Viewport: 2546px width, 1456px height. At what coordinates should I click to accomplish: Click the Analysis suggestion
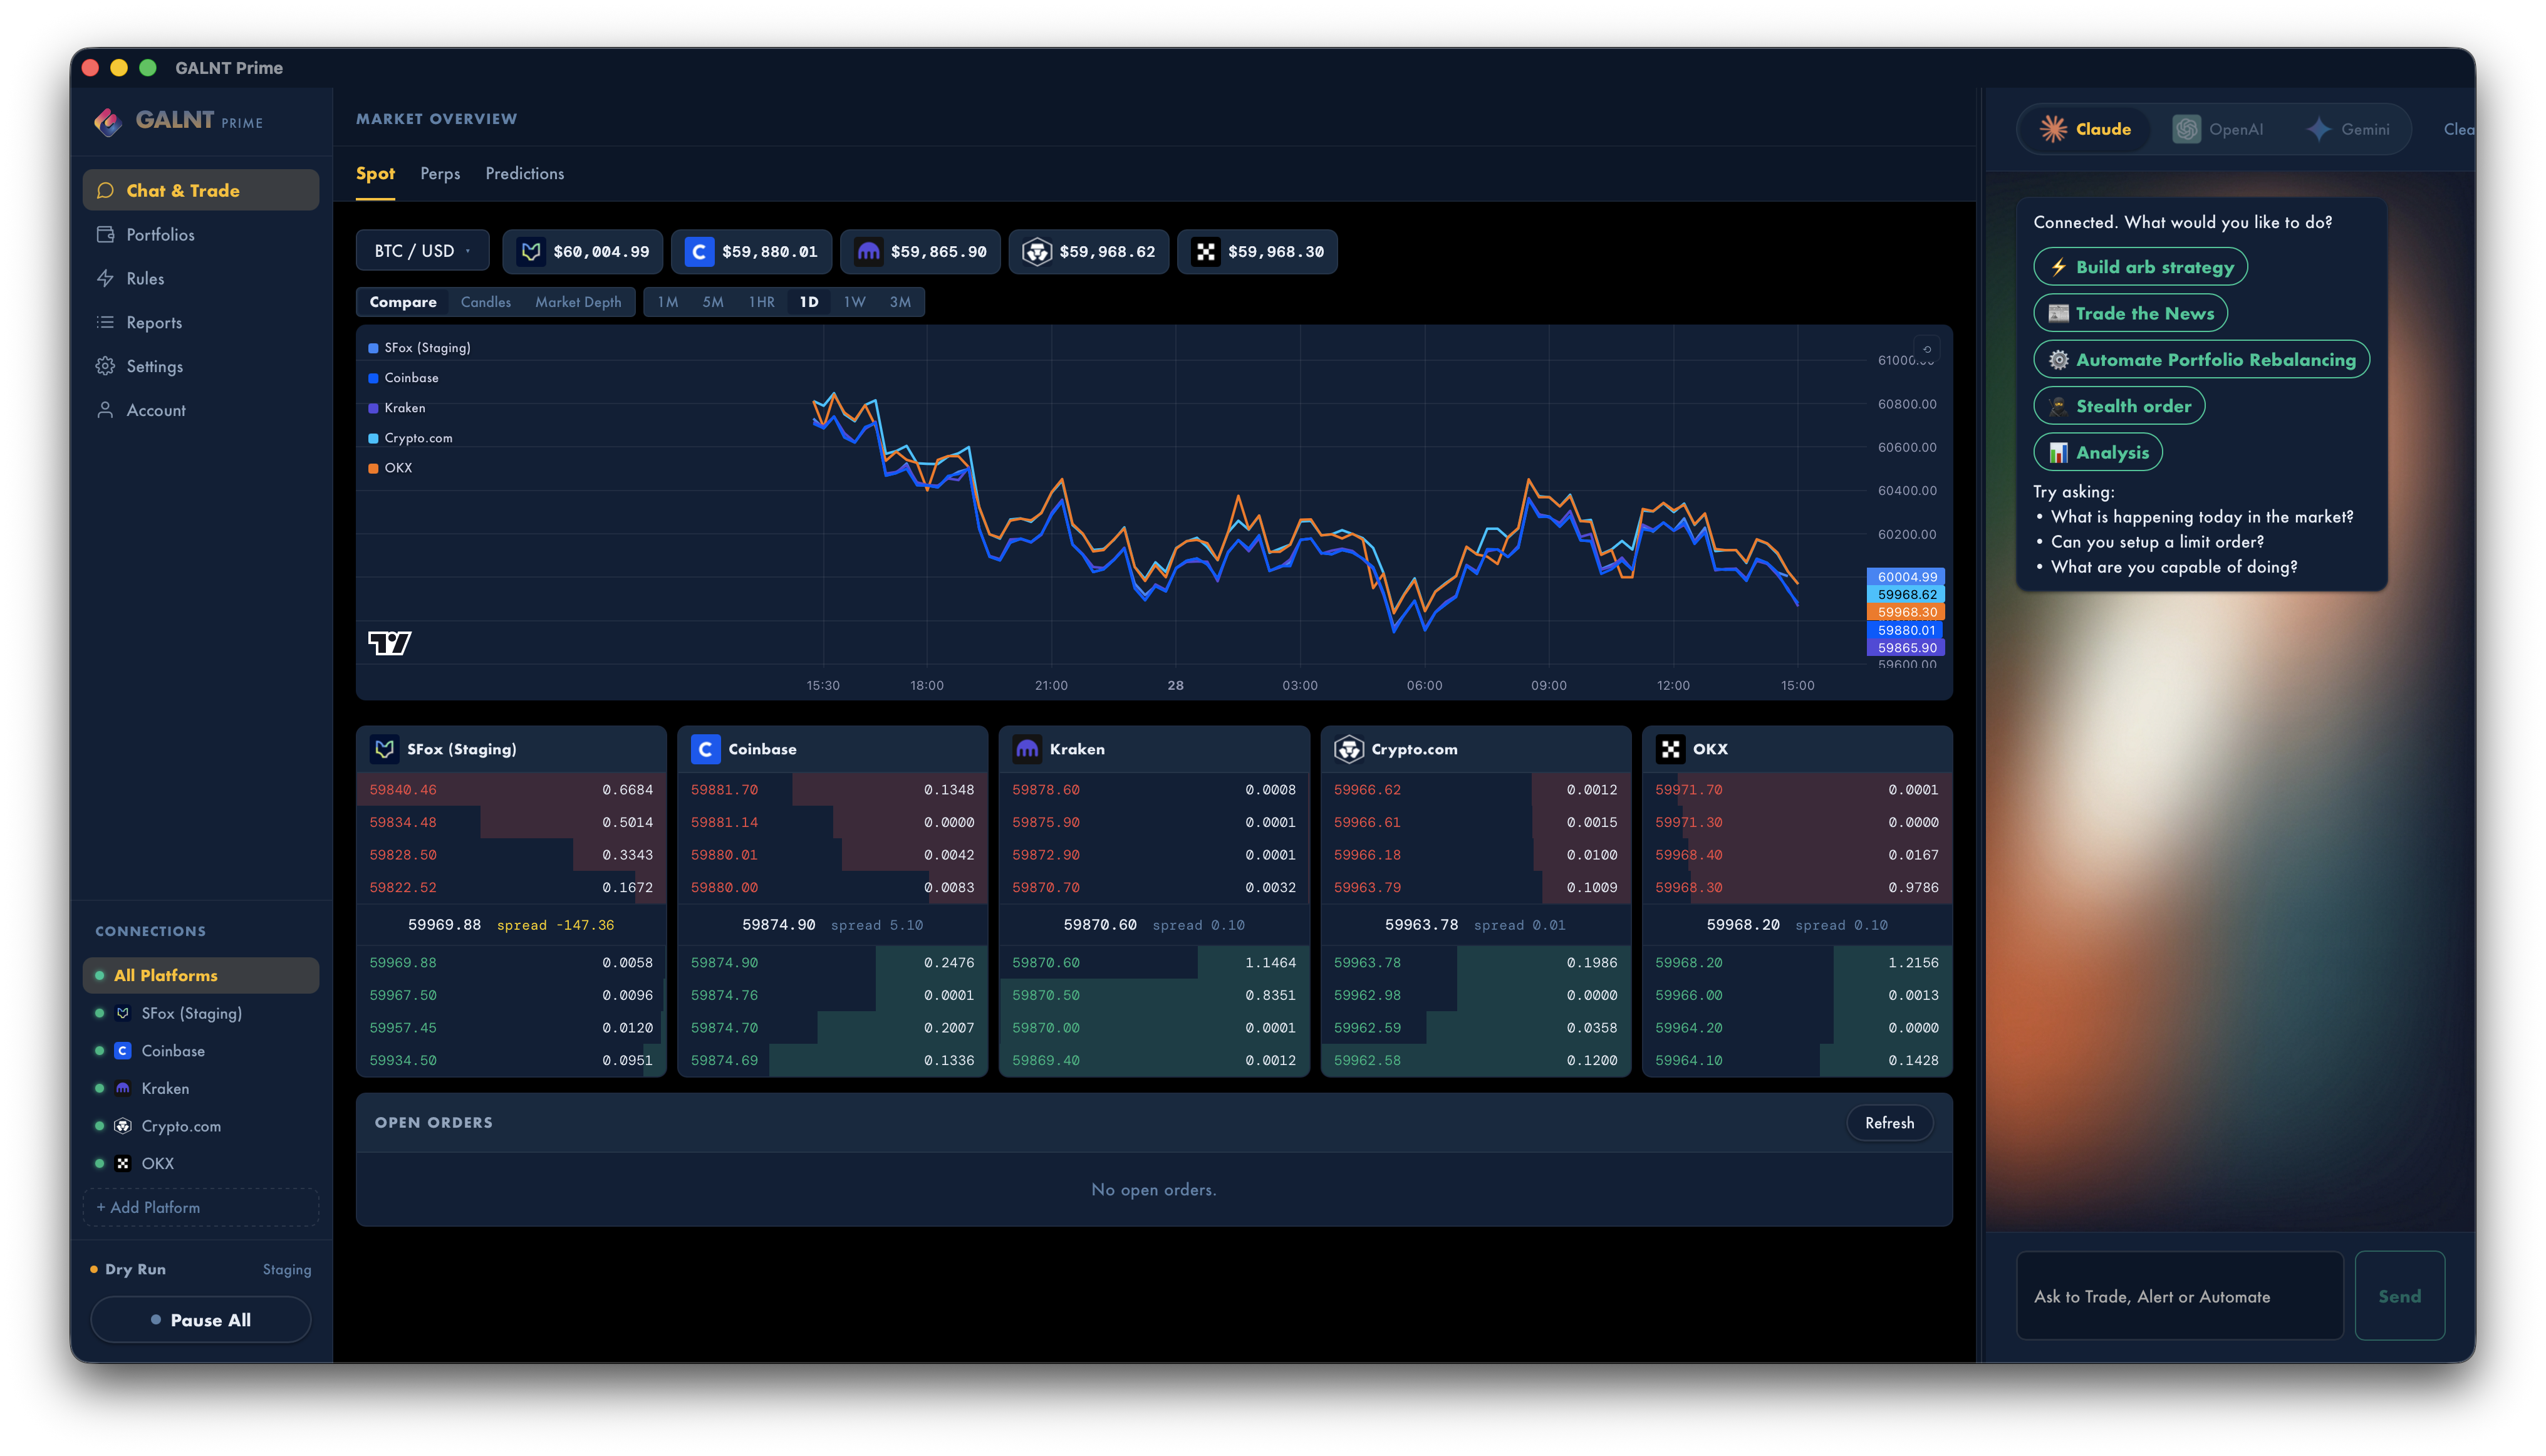[2098, 452]
